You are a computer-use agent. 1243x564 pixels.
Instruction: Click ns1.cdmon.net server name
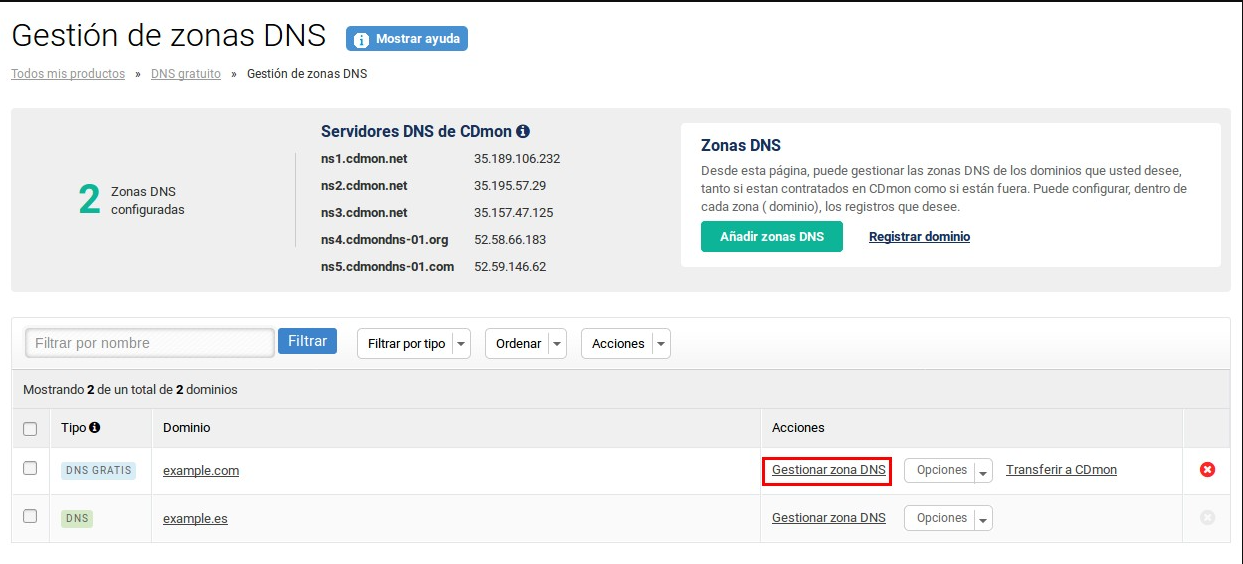pyautogui.click(x=364, y=159)
